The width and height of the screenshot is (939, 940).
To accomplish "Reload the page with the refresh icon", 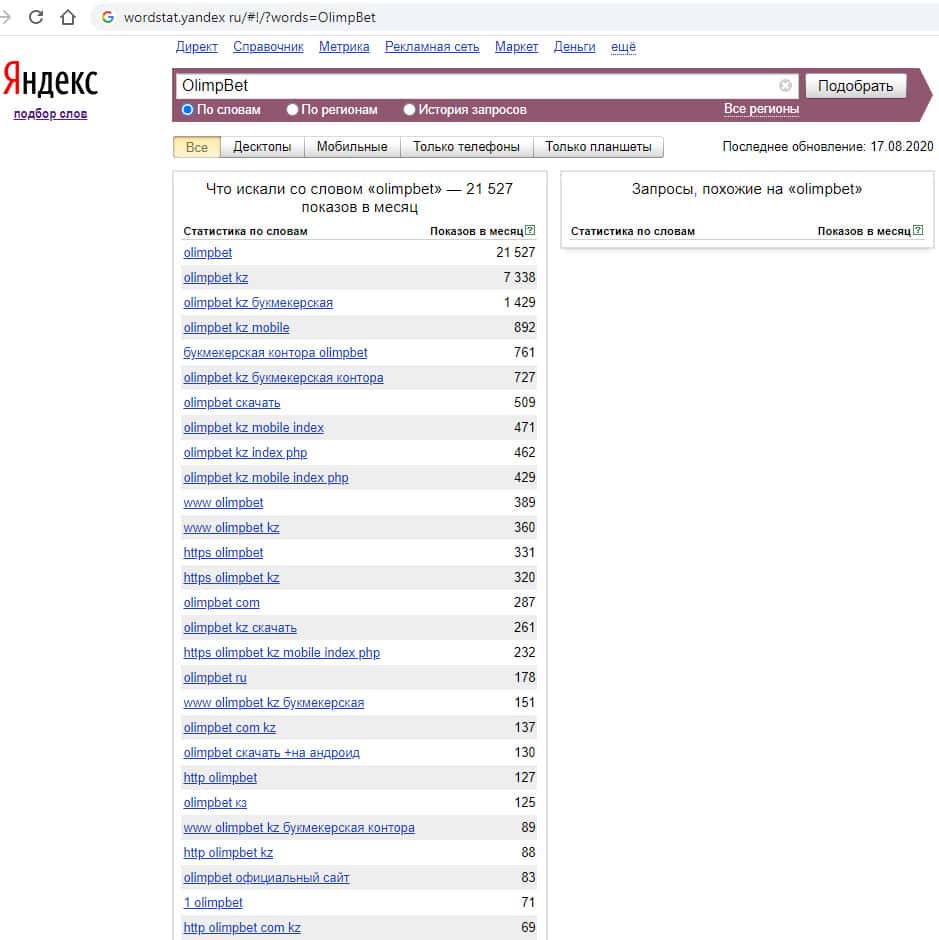I will coord(36,17).
